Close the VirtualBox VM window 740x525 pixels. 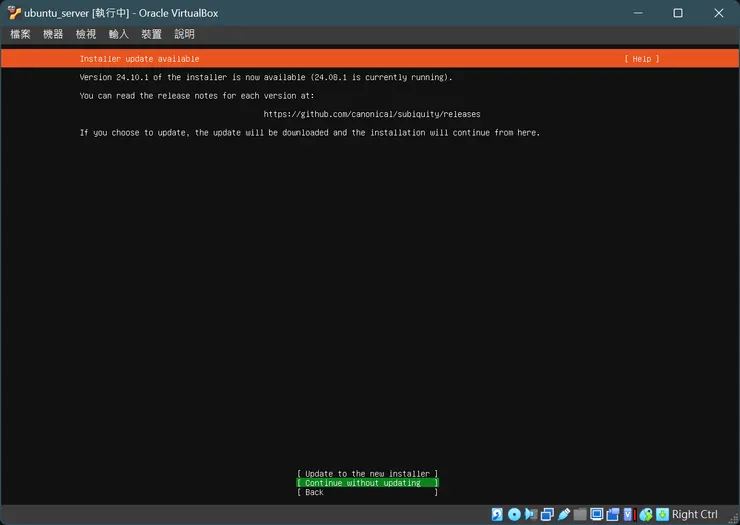[x=719, y=13]
